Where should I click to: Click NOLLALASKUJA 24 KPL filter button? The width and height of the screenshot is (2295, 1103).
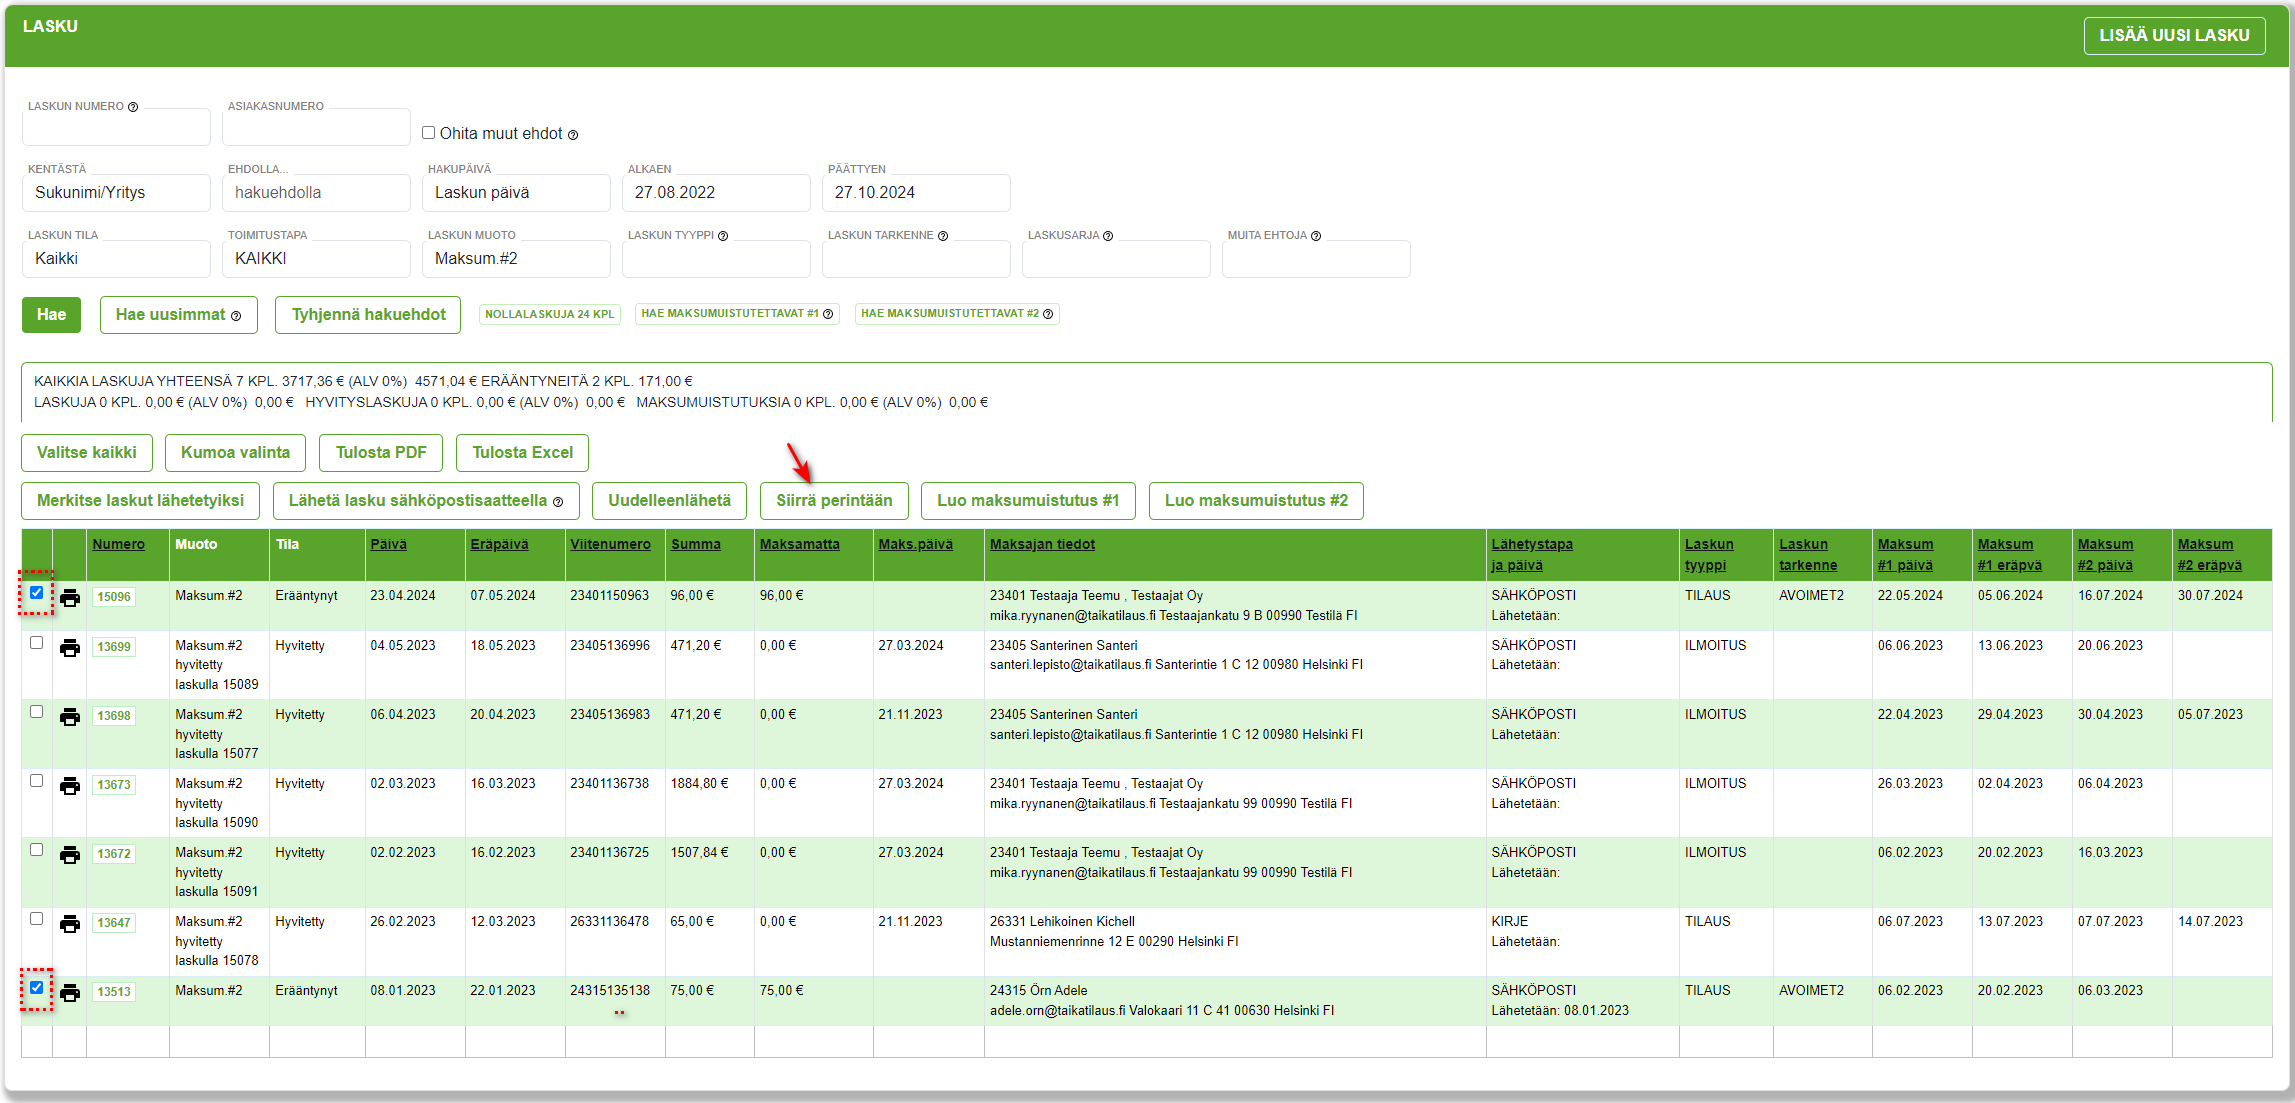click(x=550, y=314)
